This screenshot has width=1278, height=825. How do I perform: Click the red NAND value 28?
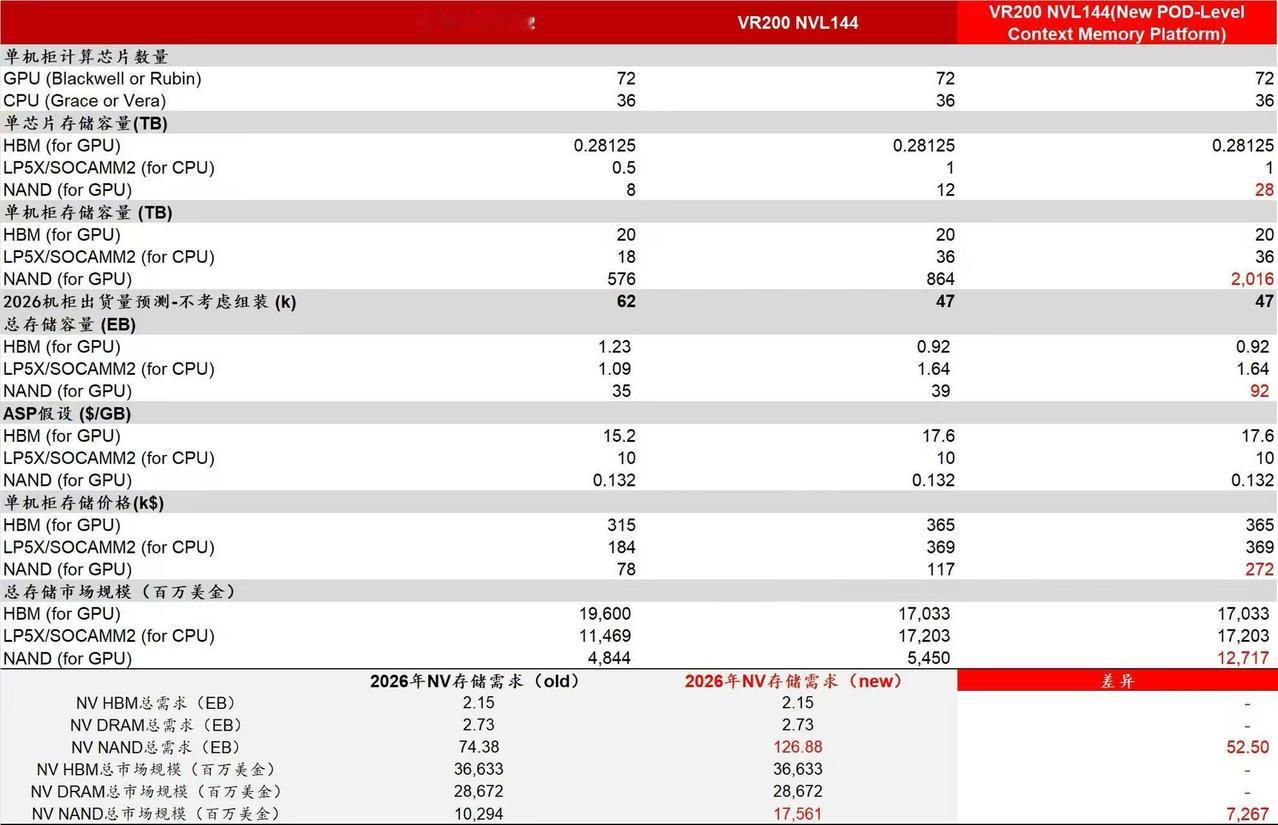pyautogui.click(x=1262, y=189)
